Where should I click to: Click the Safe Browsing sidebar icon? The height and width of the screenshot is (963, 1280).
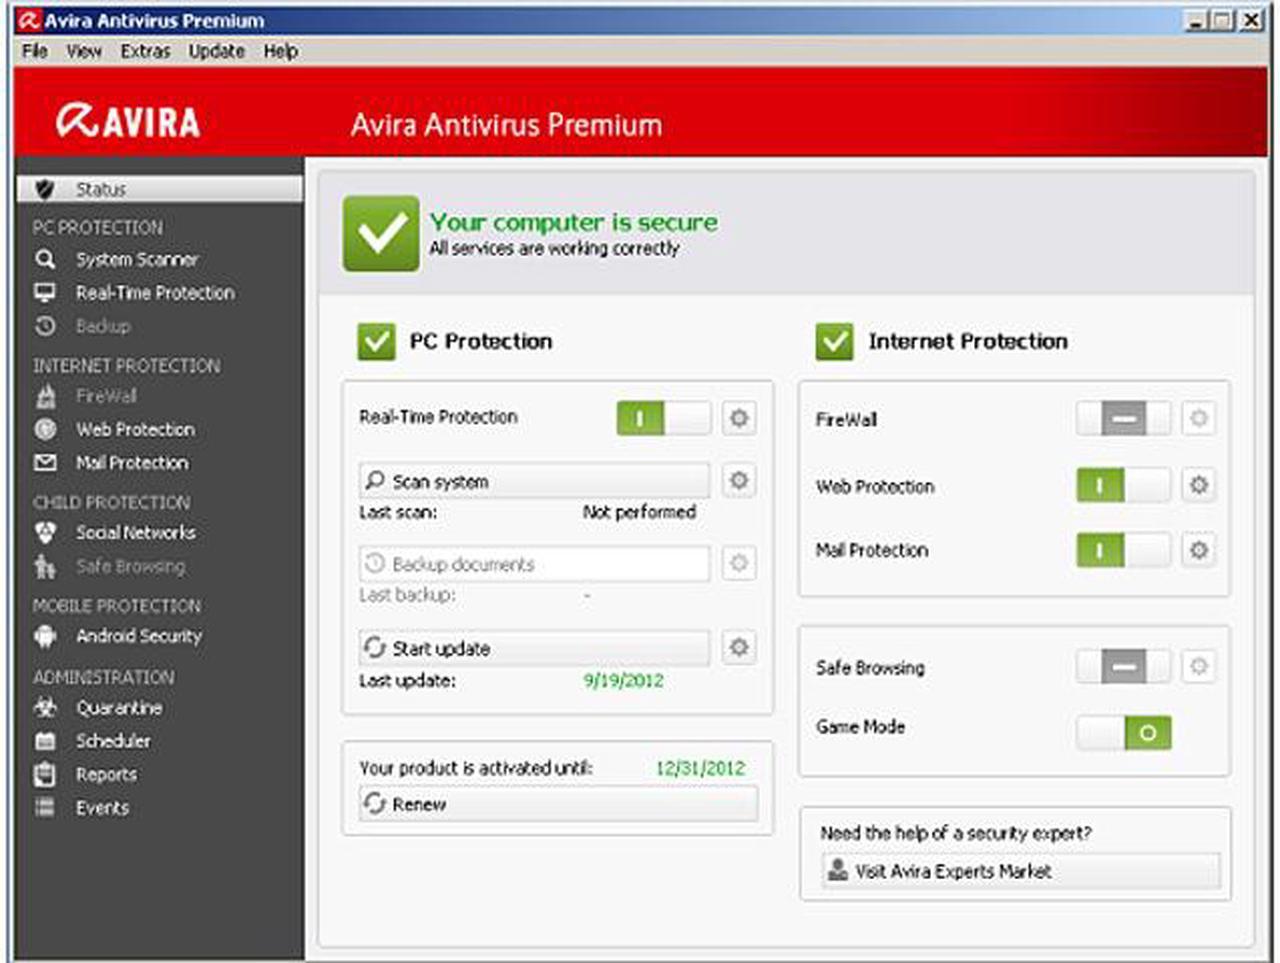[x=45, y=566]
